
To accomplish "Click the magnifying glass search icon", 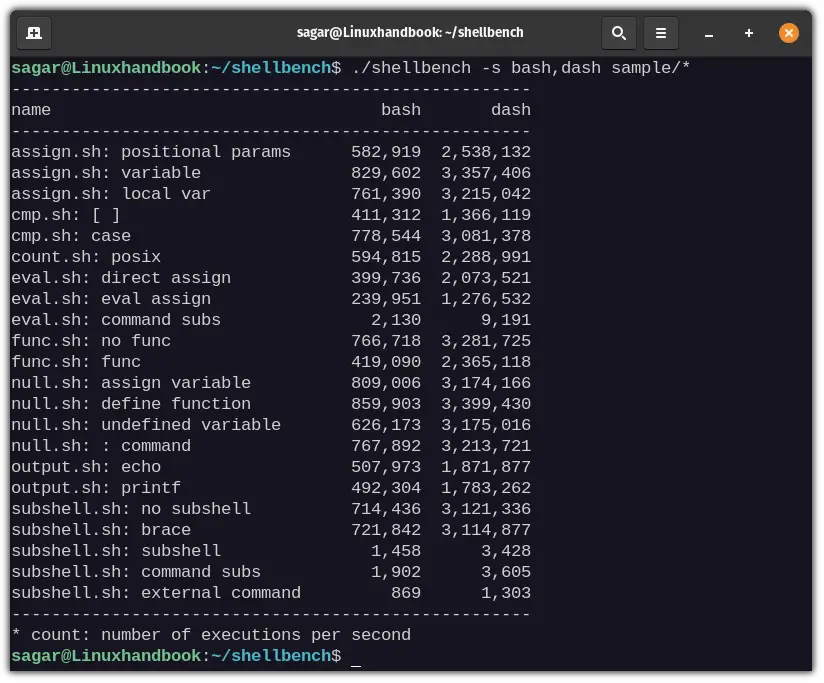I will point(618,32).
